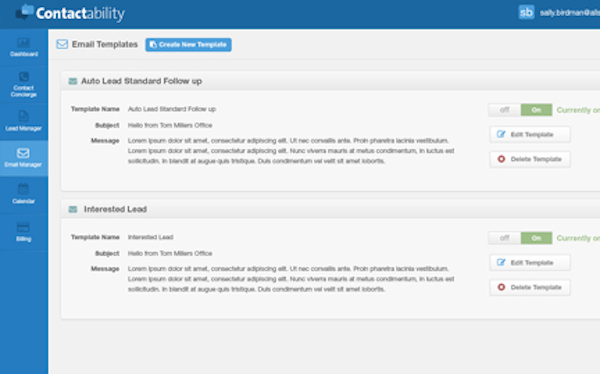Switch Auto Lead Standard Follow up to off
Screen dimensions: 600x374
[x=504, y=110]
